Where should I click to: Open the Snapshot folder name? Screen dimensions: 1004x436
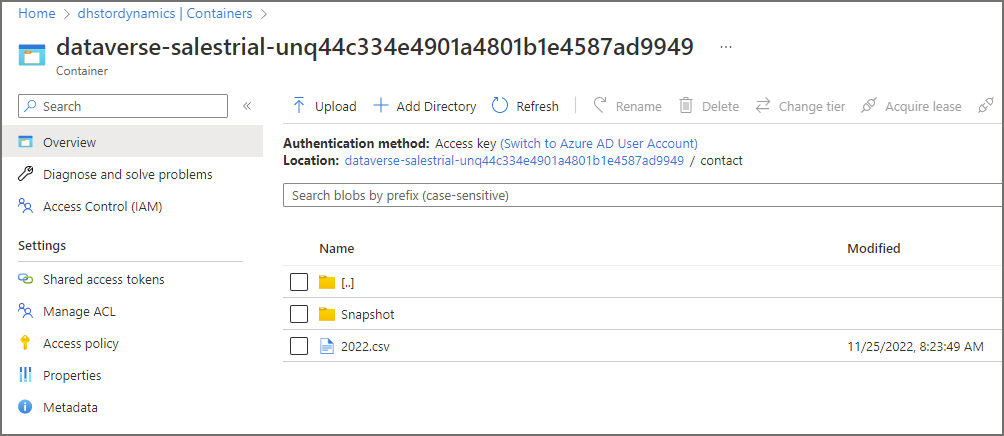[x=368, y=314]
